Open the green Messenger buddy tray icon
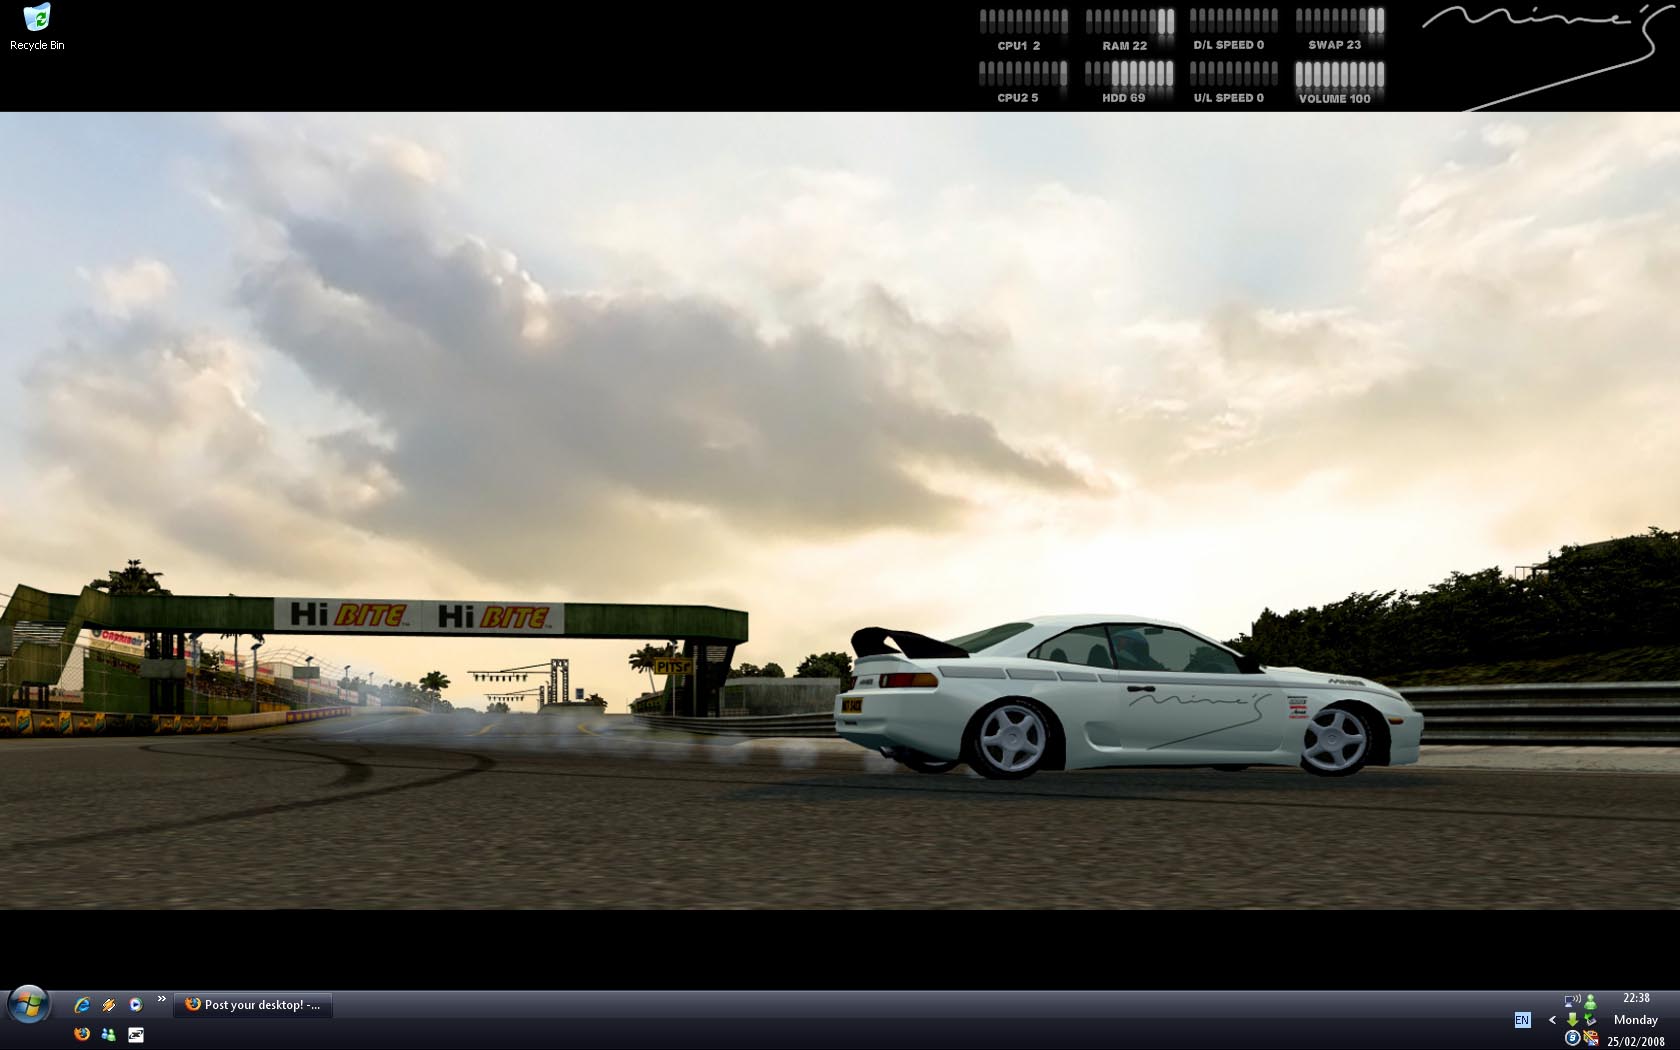The image size is (1680, 1050). (x=1590, y=1000)
